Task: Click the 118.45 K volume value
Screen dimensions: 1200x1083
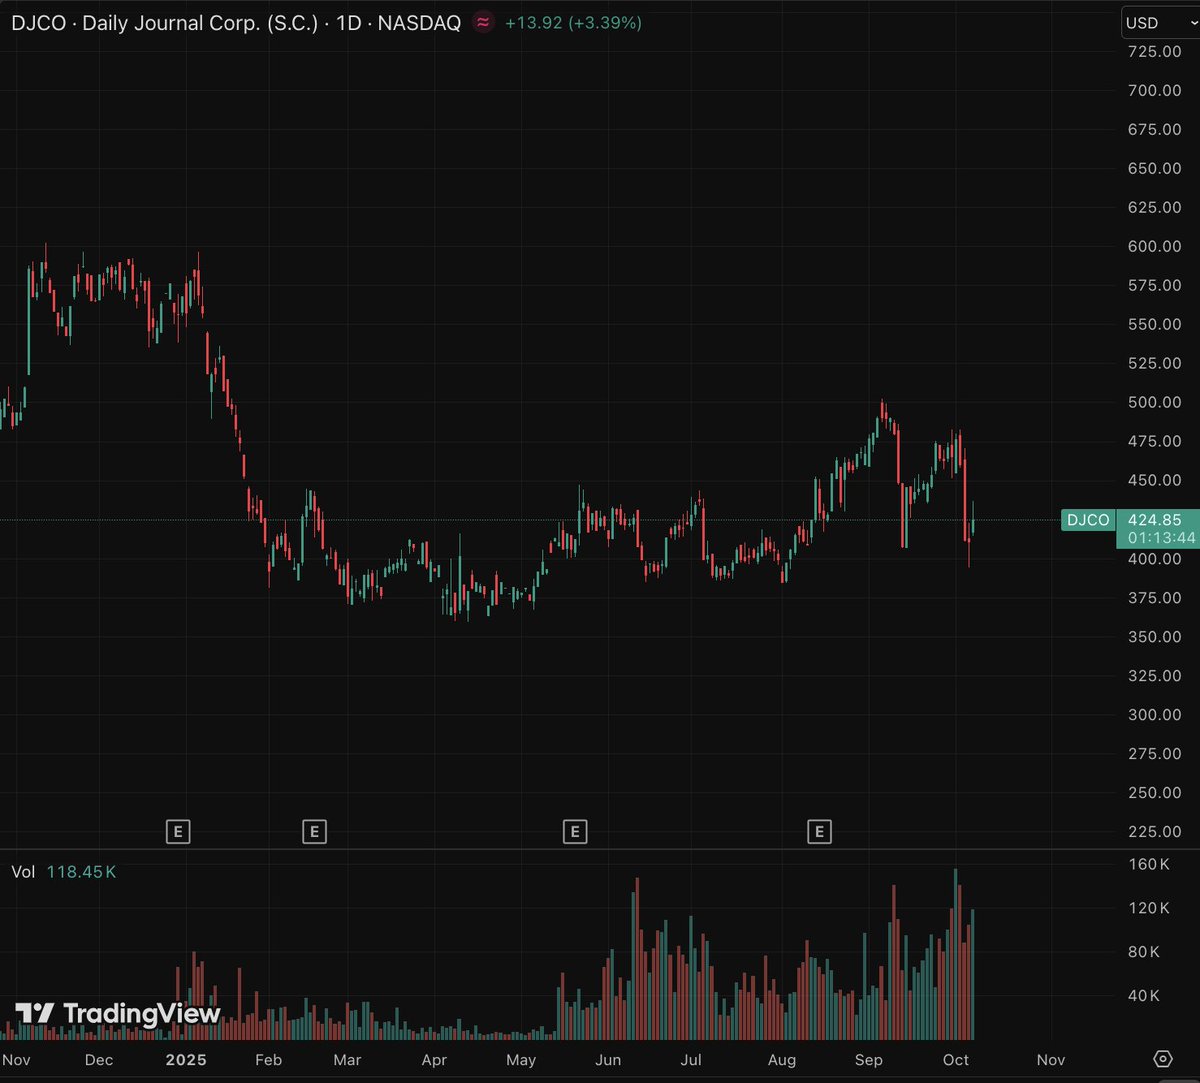Action: [81, 872]
